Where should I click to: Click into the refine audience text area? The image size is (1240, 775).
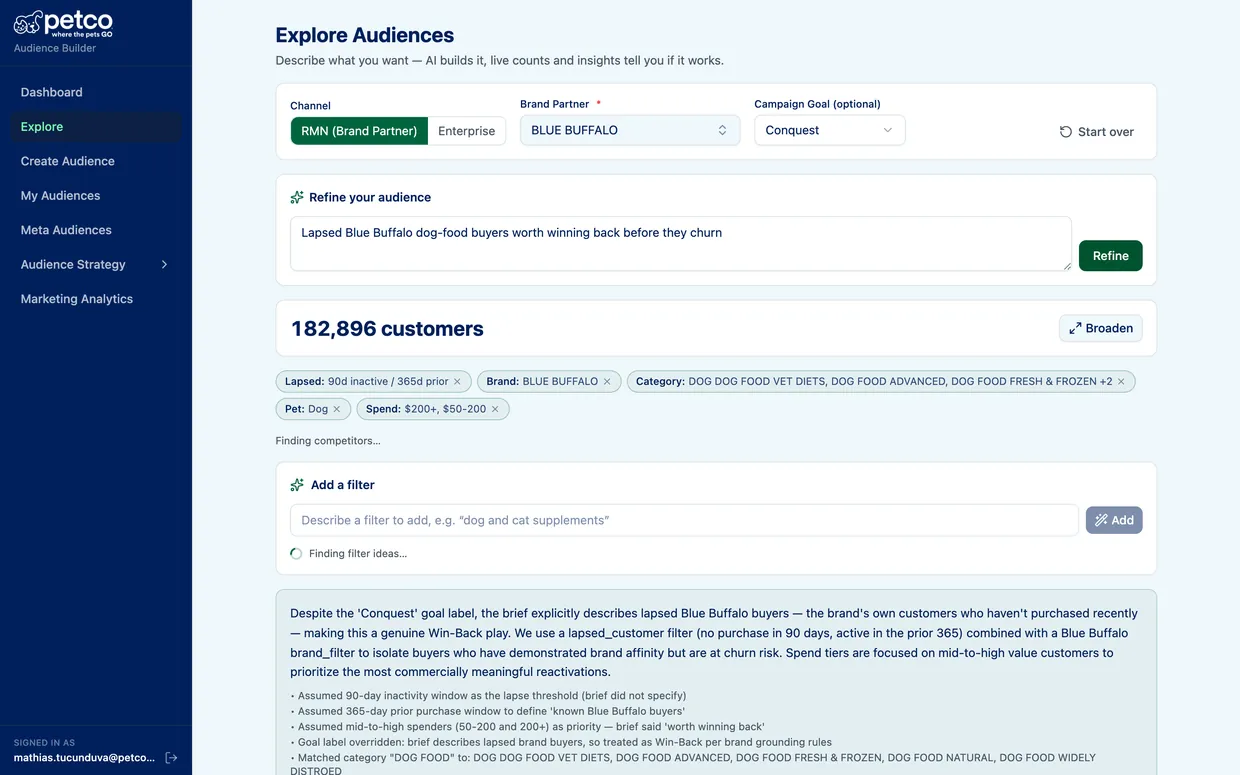(681, 244)
